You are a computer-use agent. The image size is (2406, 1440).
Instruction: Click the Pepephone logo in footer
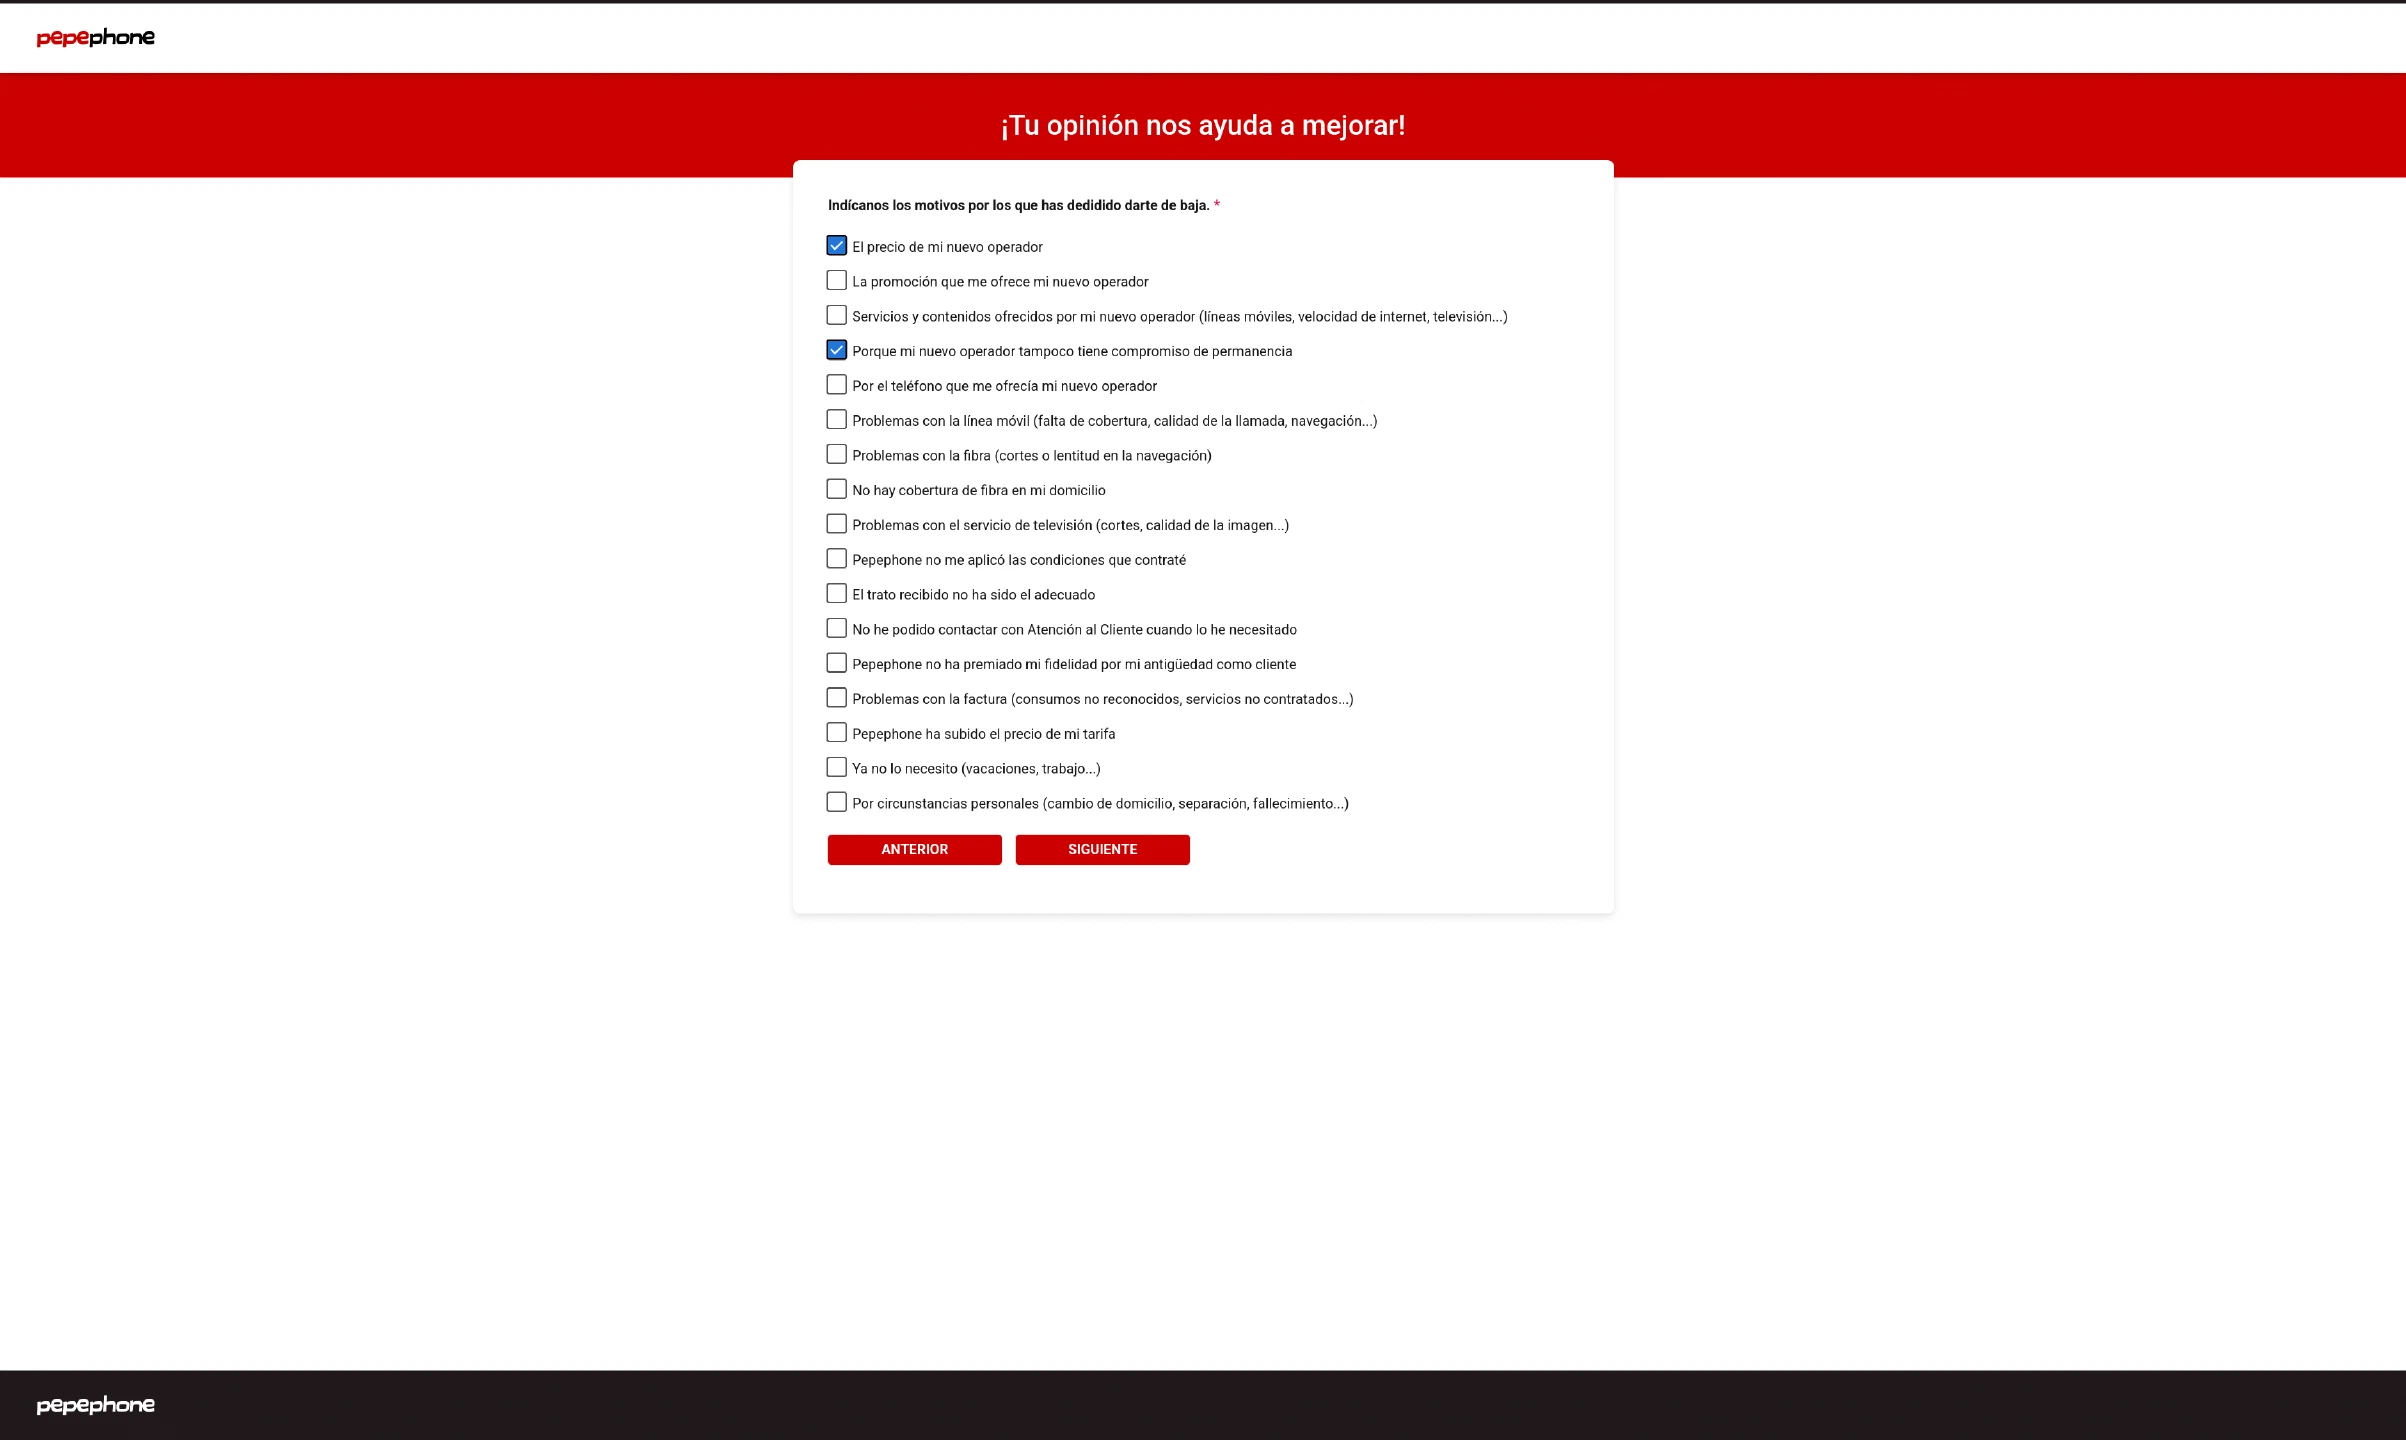95,1405
